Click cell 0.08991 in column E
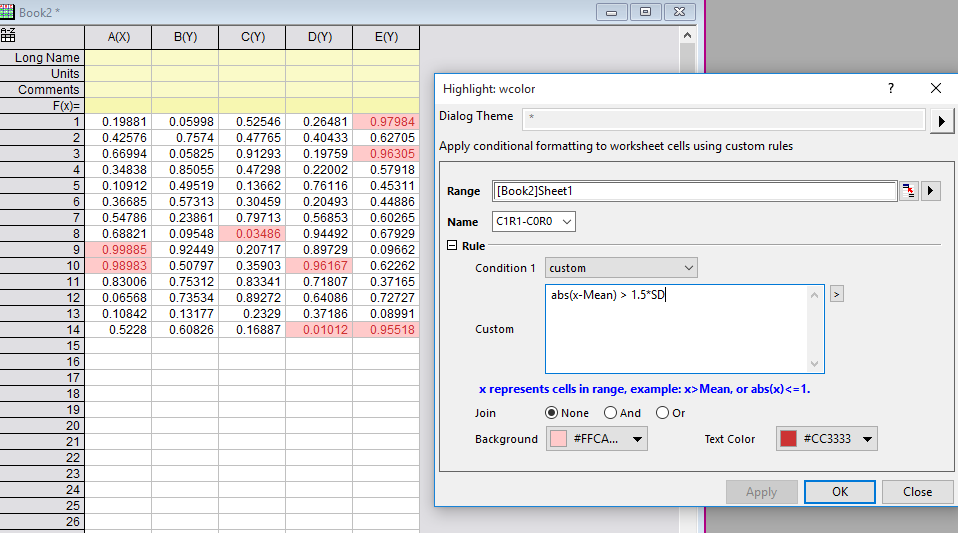 click(386, 314)
